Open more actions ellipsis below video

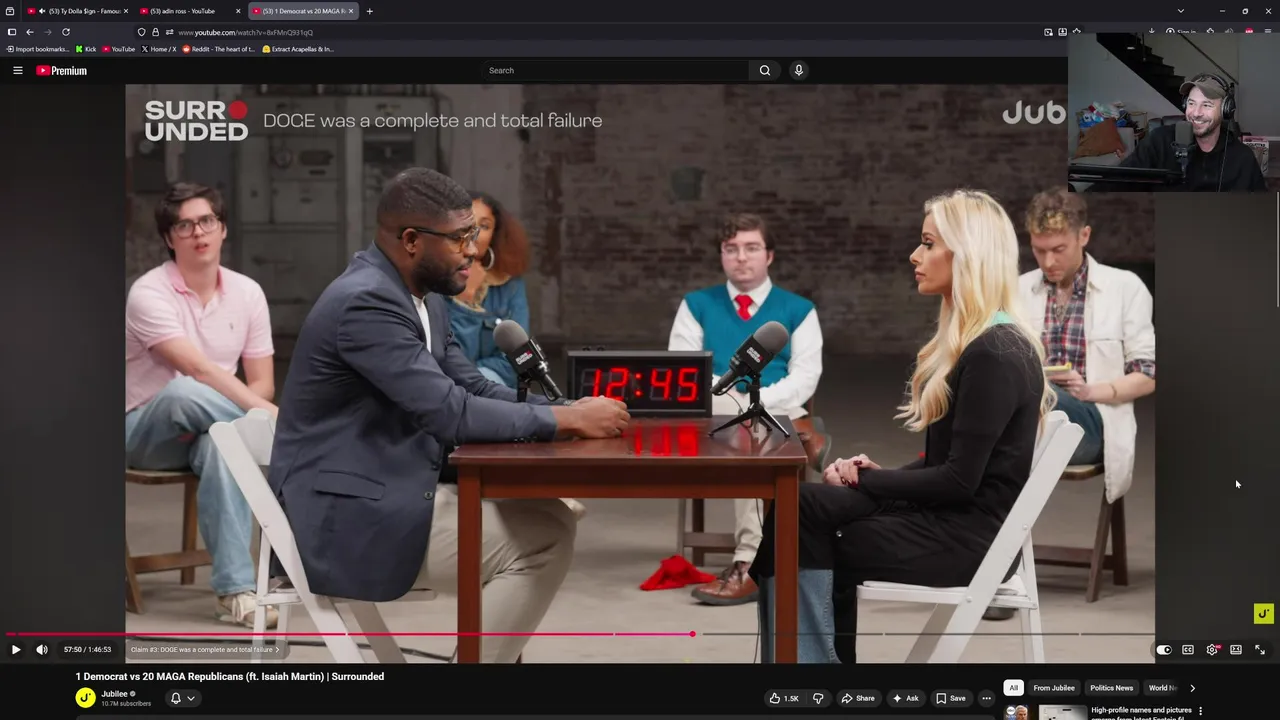tap(986, 698)
